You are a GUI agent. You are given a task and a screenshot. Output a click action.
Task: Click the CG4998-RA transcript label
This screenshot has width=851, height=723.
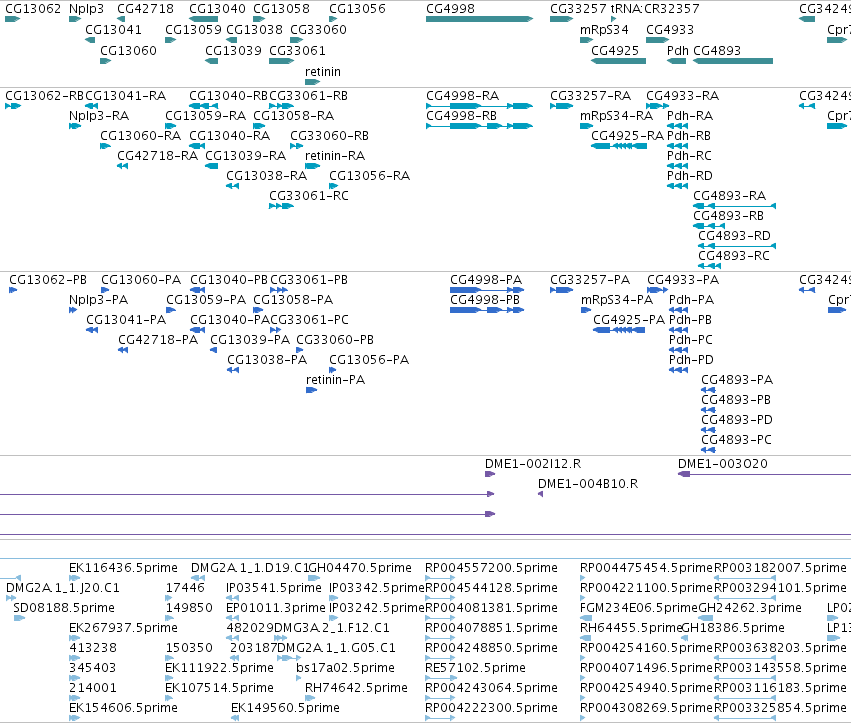point(462,96)
